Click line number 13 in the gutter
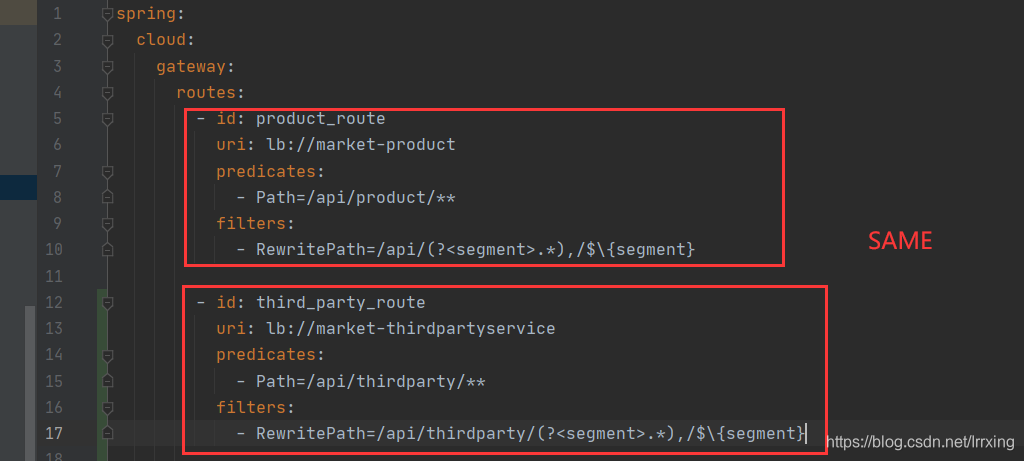This screenshot has width=1024, height=461. click(53, 328)
